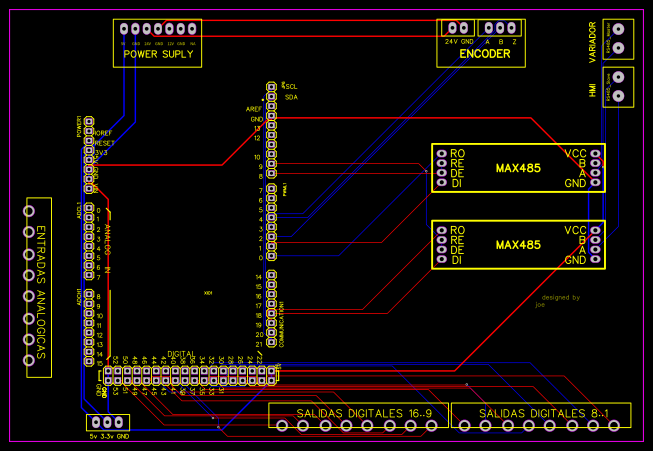The image size is (653, 451).
Task: Select DI pad on upper MAX485
Action: click(441, 182)
